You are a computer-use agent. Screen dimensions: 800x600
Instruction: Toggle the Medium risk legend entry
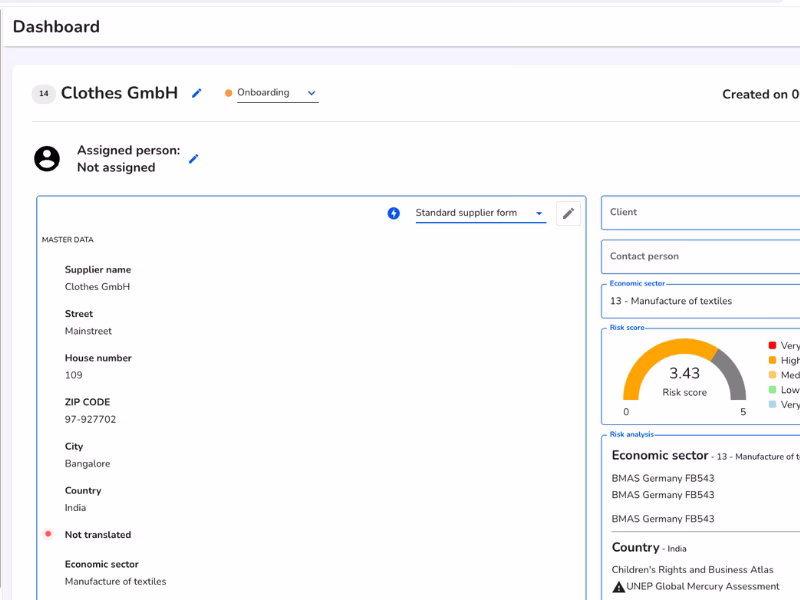click(784, 375)
